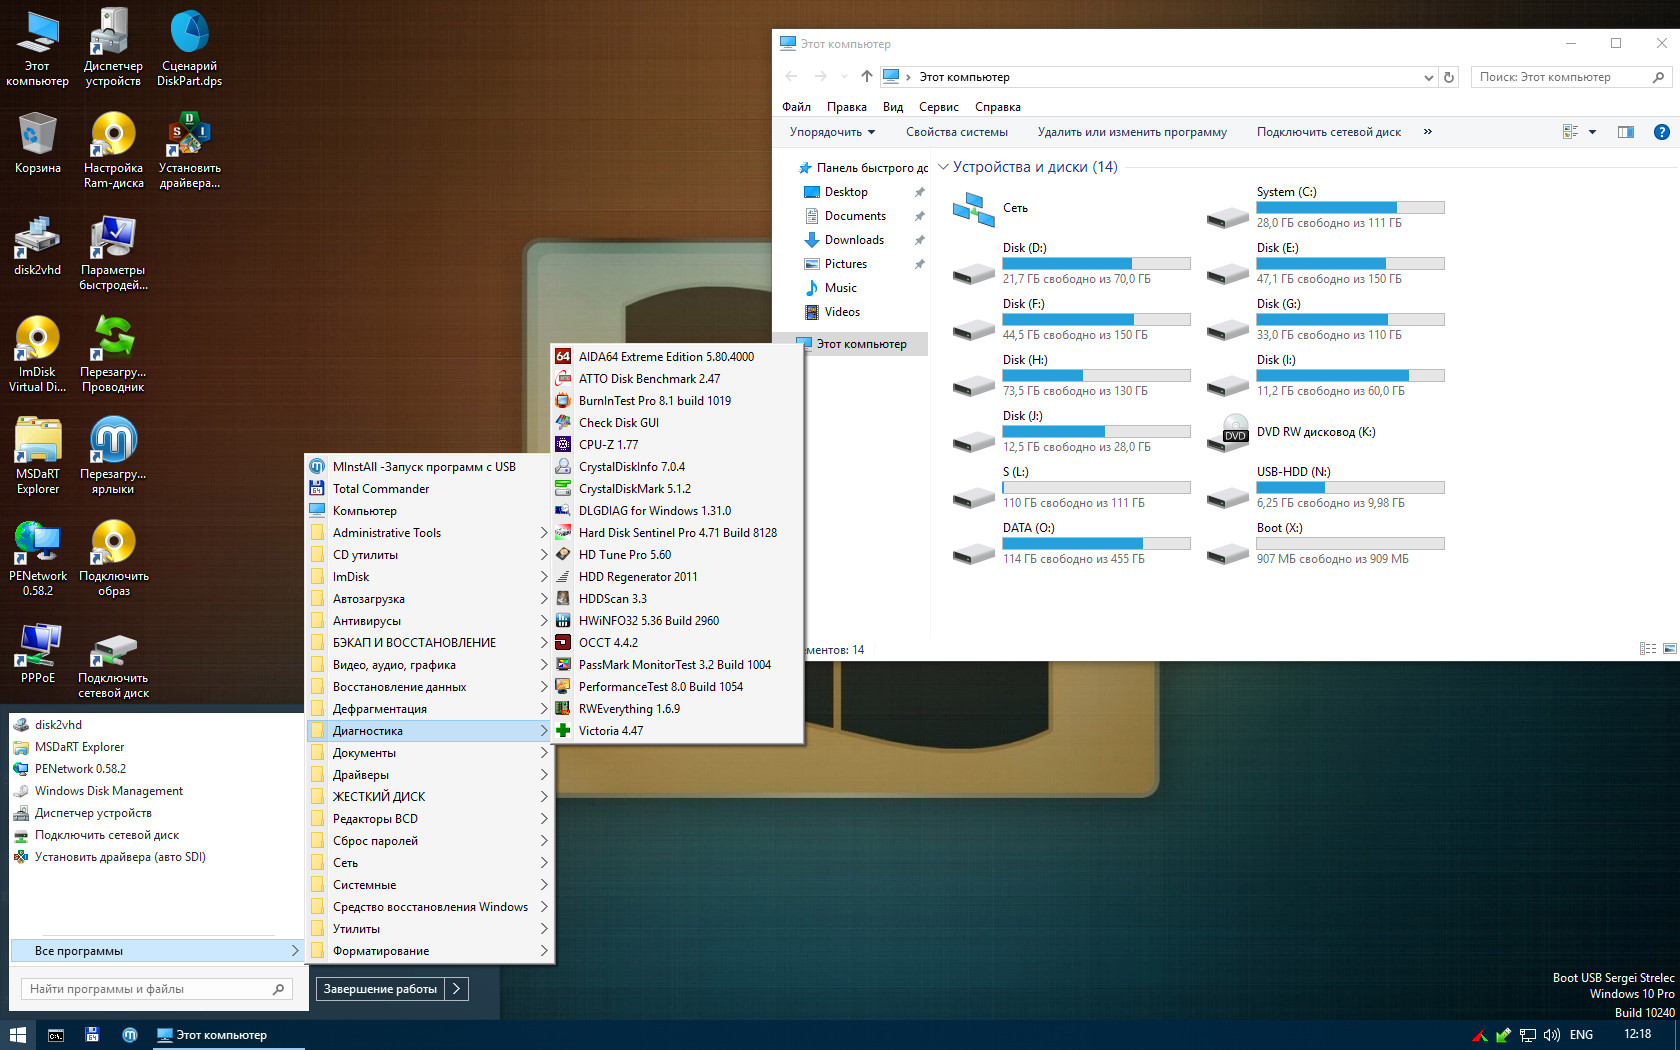The width and height of the screenshot is (1680, 1050).
Task: Toggle the Explorer preview pane button
Action: pos(1626,132)
